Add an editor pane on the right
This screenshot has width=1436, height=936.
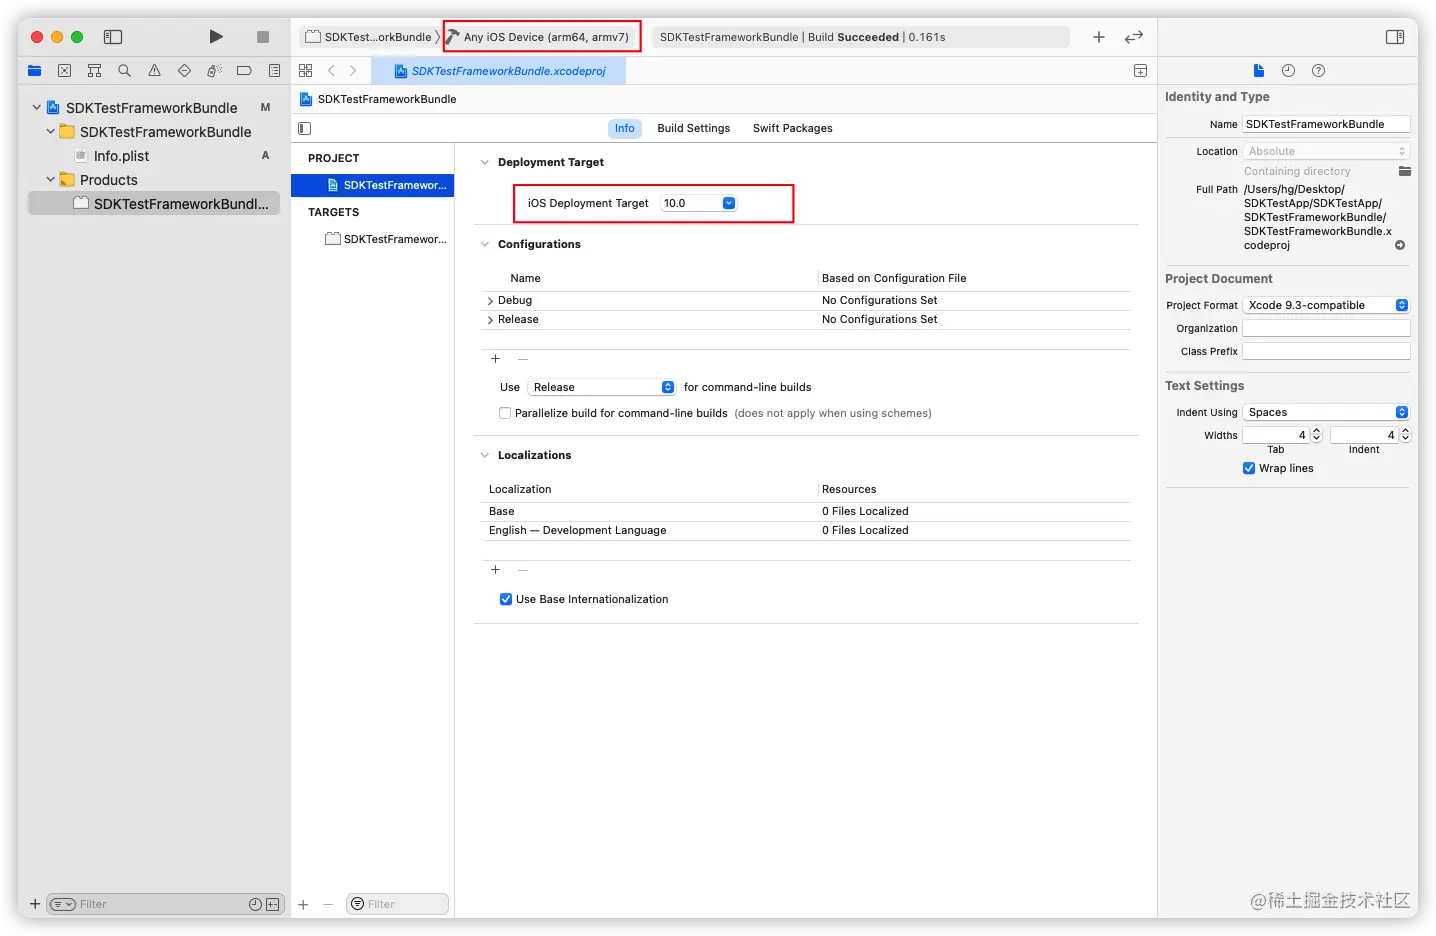point(1140,71)
